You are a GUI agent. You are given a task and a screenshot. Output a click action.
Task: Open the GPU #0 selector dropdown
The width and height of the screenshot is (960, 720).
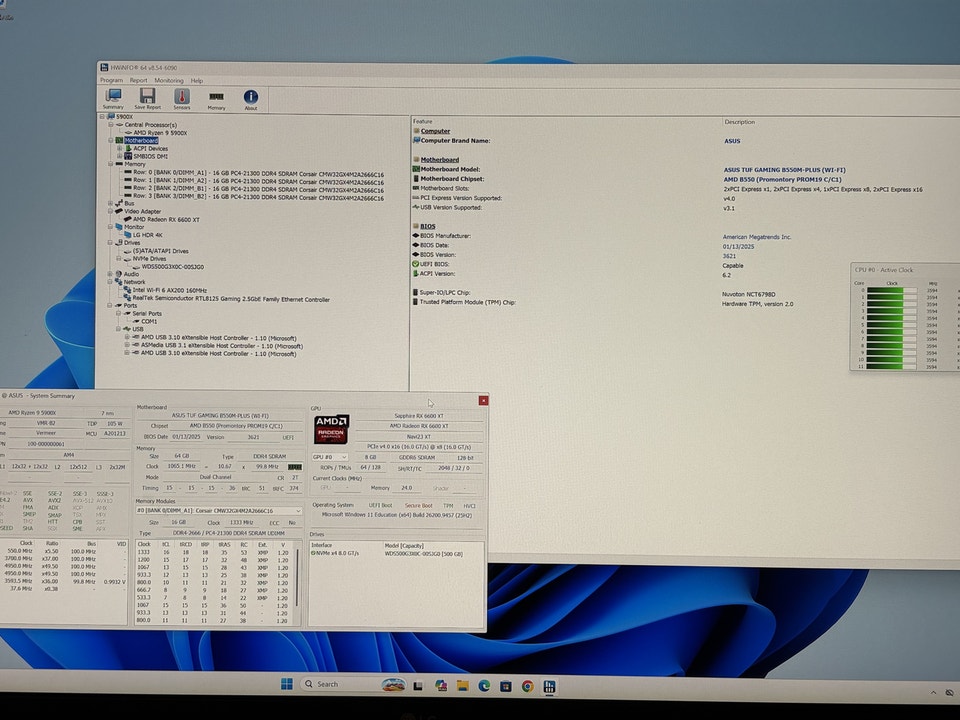(x=329, y=457)
